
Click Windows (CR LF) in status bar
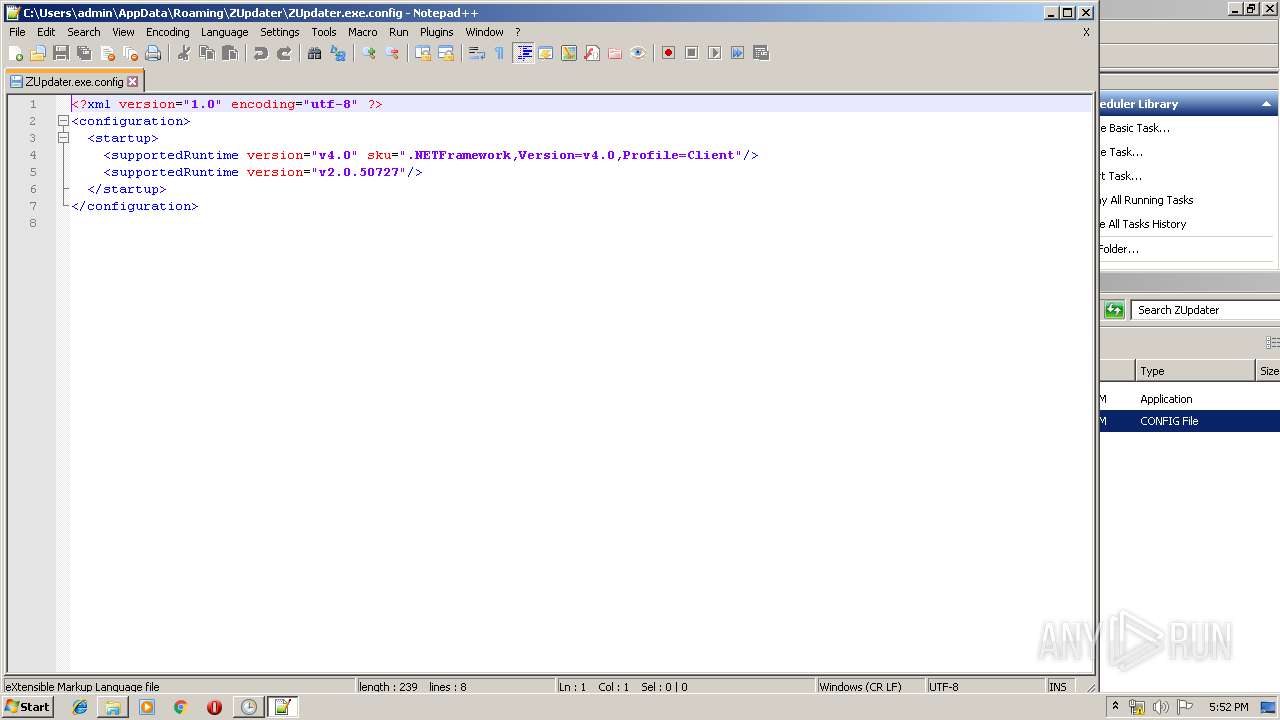pos(869,687)
